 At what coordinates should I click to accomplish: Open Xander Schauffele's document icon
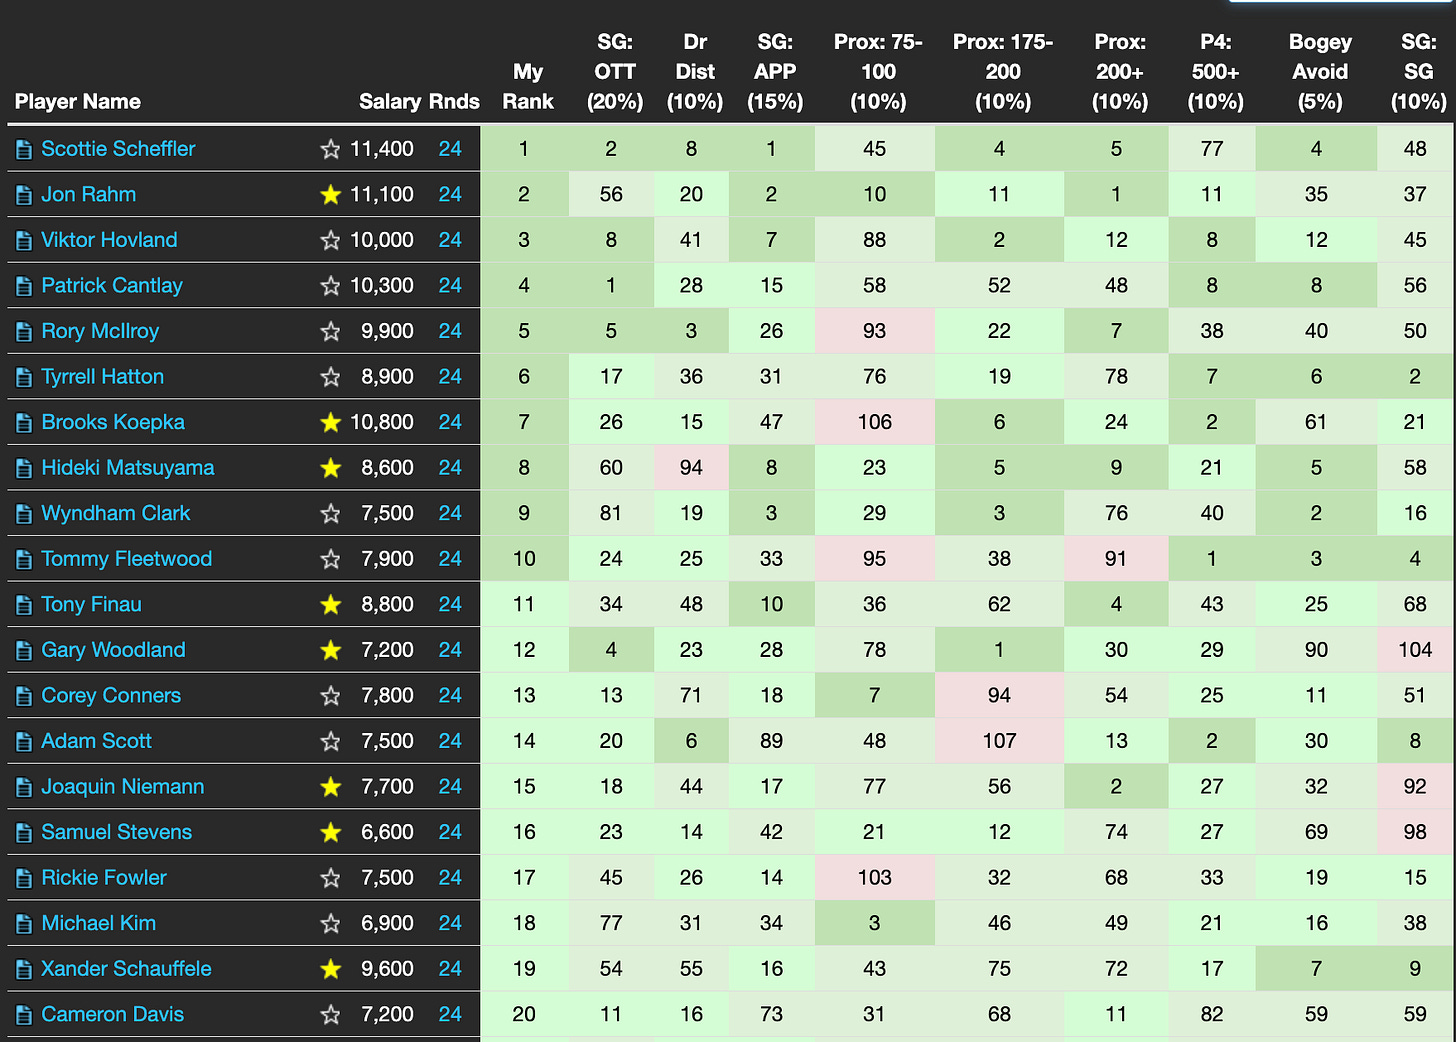(24, 969)
